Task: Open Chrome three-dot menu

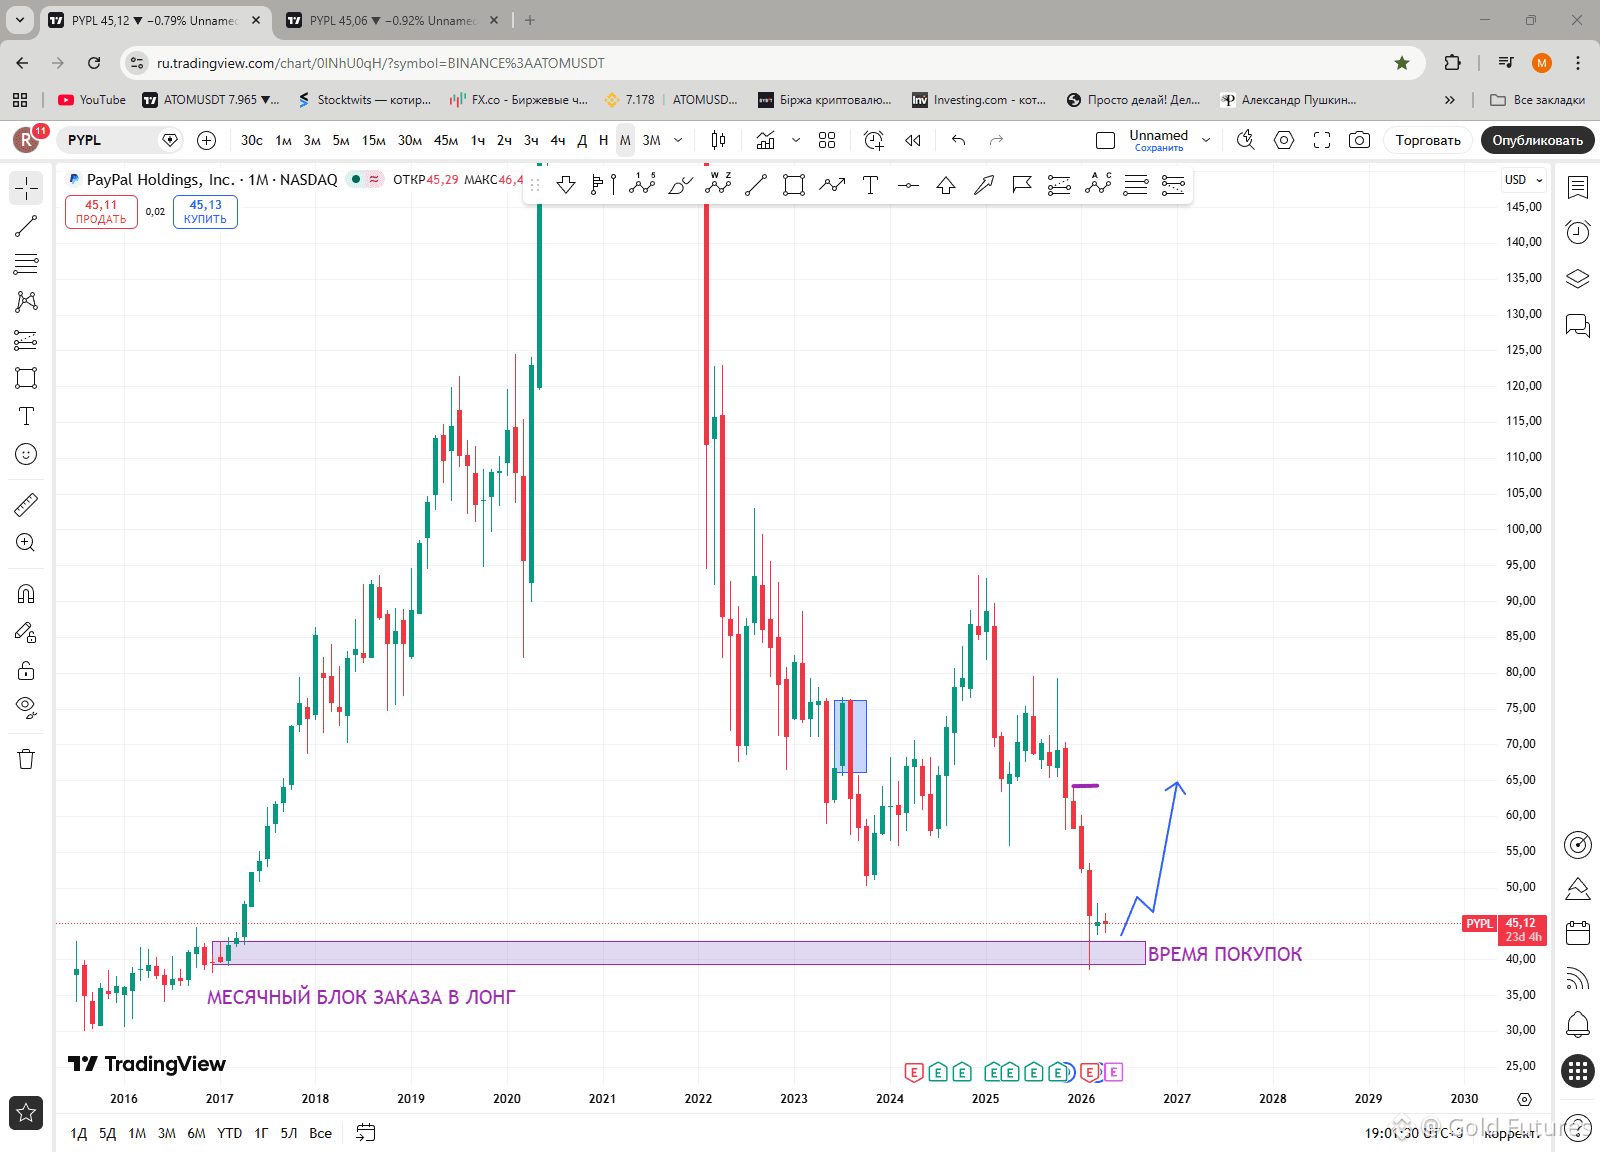Action: 1578,63
